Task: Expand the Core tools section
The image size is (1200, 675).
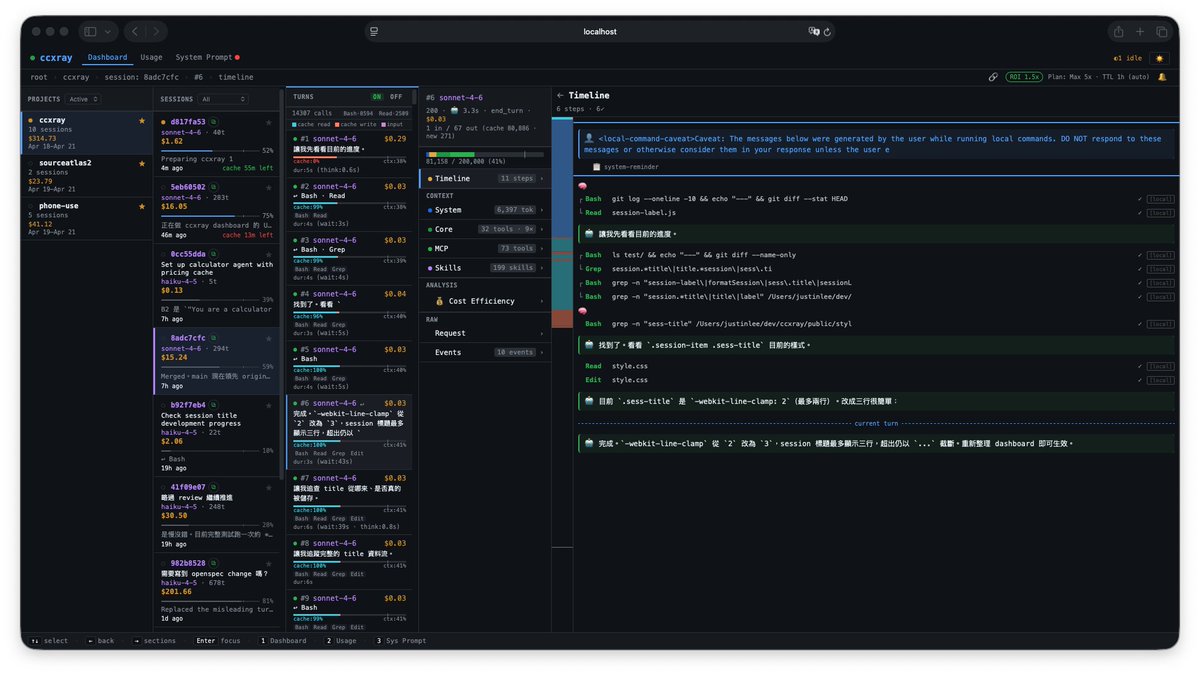Action: click(x=485, y=229)
